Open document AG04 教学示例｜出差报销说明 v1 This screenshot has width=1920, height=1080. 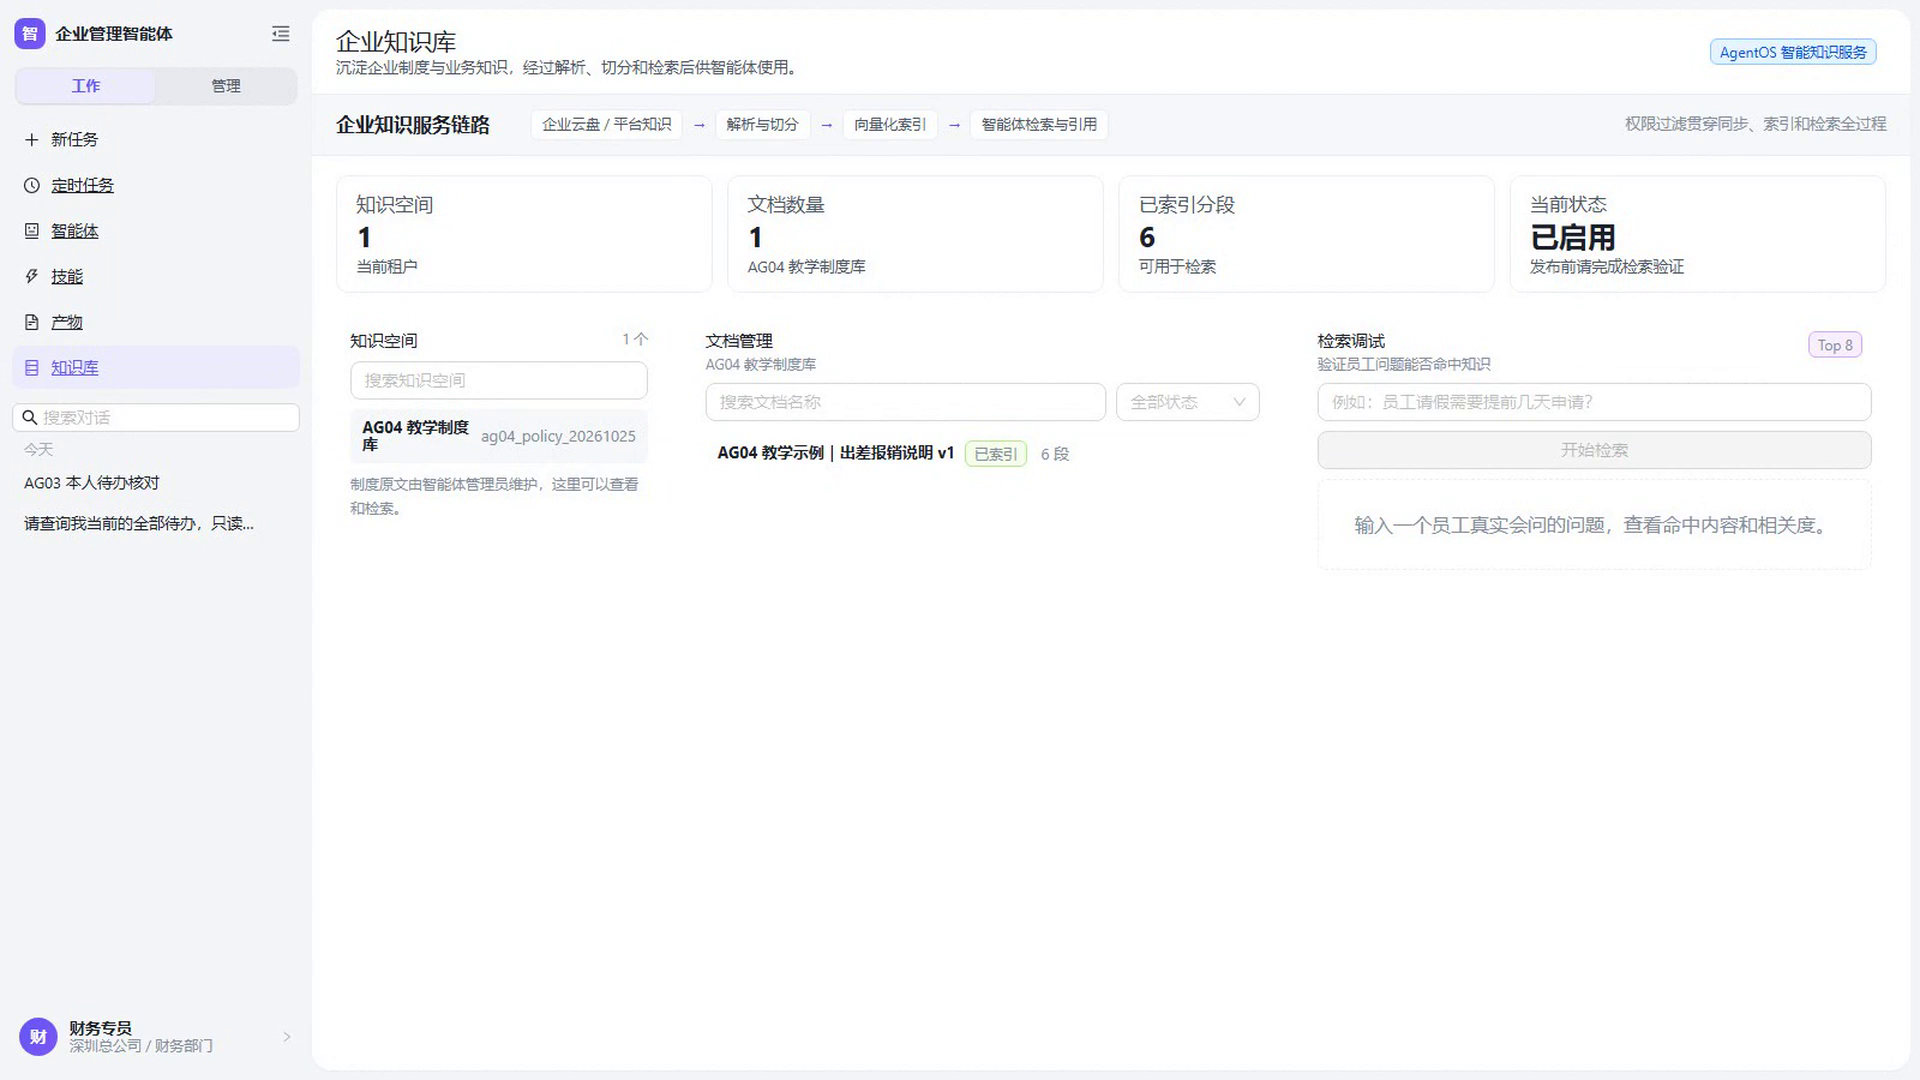tap(836, 453)
